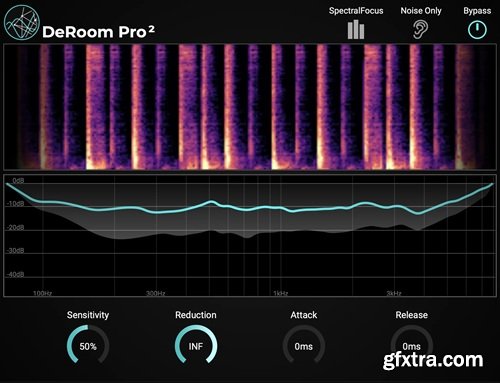
Task: Click the -30dB axis label
Action: [15, 251]
